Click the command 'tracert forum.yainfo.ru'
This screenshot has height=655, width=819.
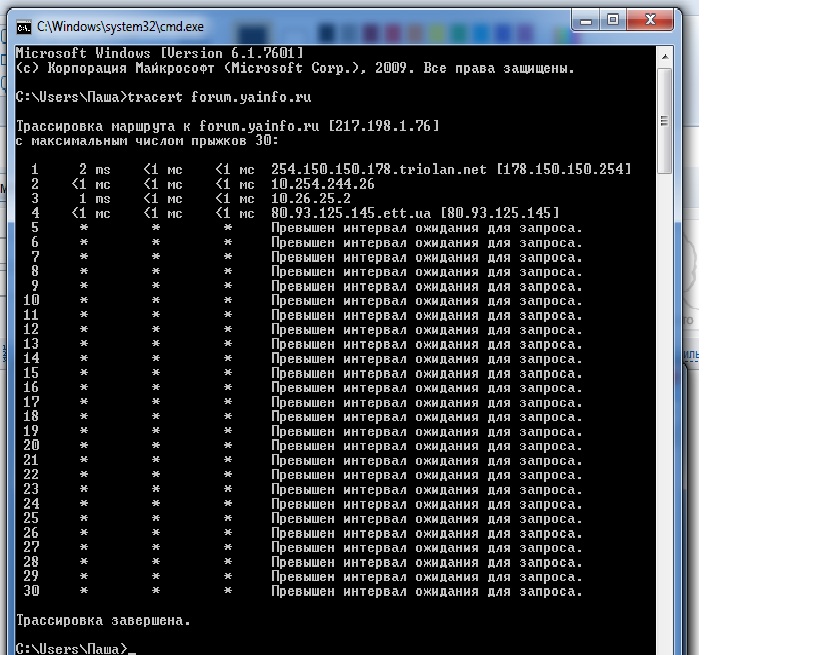tap(219, 97)
